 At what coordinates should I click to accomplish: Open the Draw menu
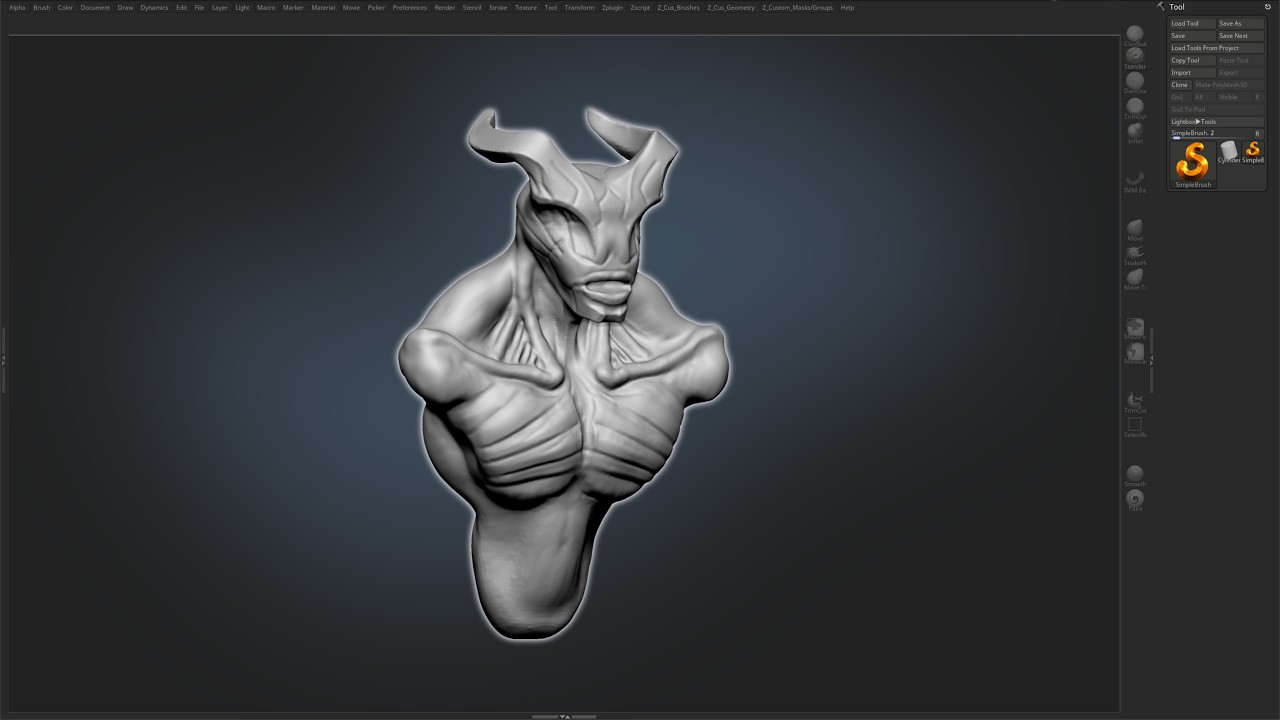pyautogui.click(x=125, y=7)
